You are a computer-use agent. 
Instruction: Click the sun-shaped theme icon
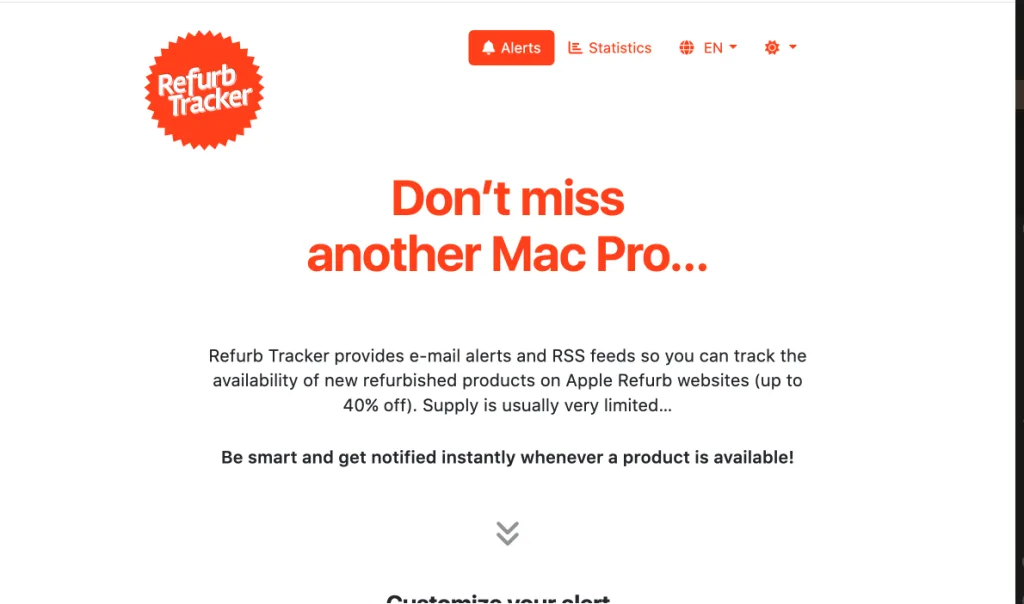(x=772, y=48)
